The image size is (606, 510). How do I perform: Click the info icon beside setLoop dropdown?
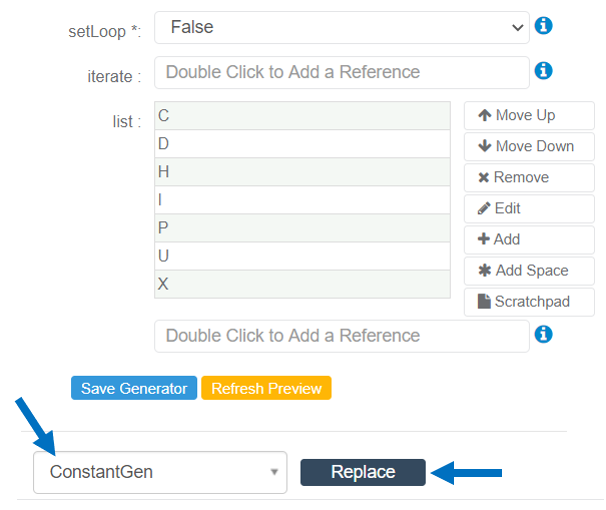coord(544,26)
